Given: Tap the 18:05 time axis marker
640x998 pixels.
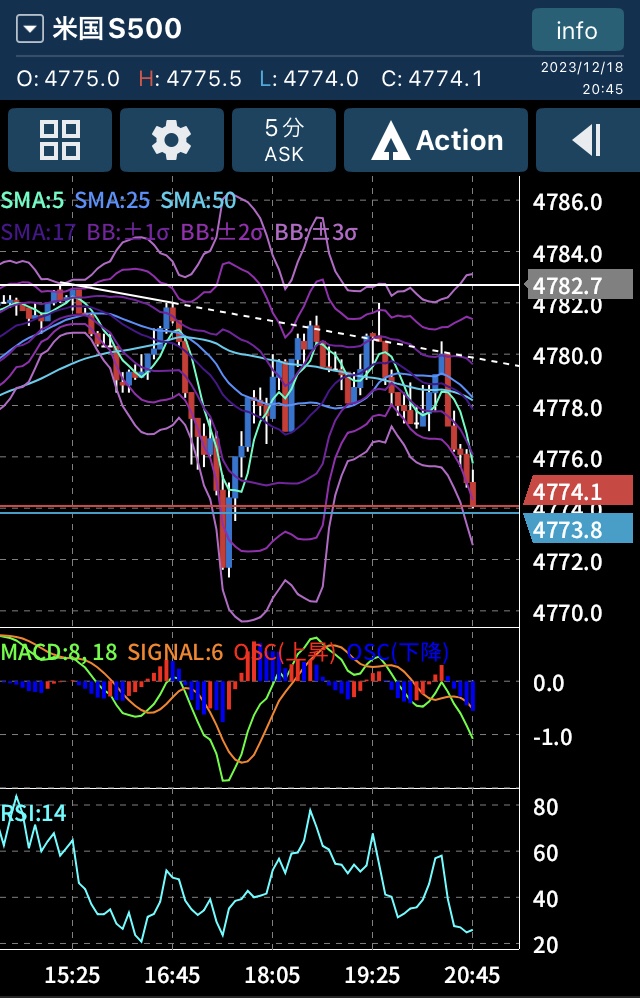Looking at the screenshot, I should [x=272, y=973].
